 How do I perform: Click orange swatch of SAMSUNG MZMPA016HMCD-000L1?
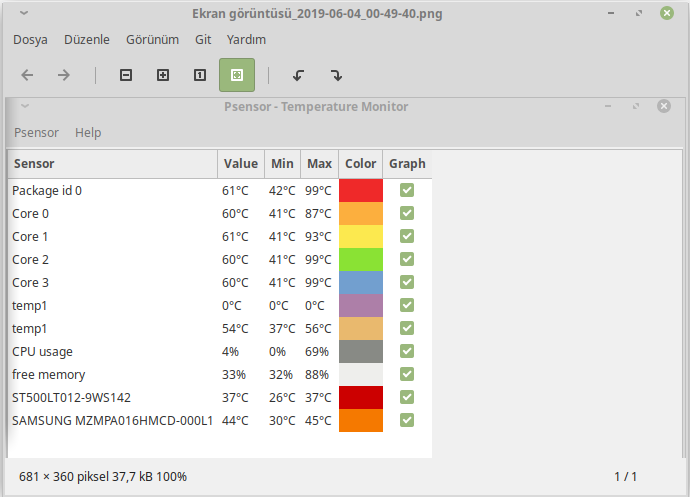(x=361, y=420)
